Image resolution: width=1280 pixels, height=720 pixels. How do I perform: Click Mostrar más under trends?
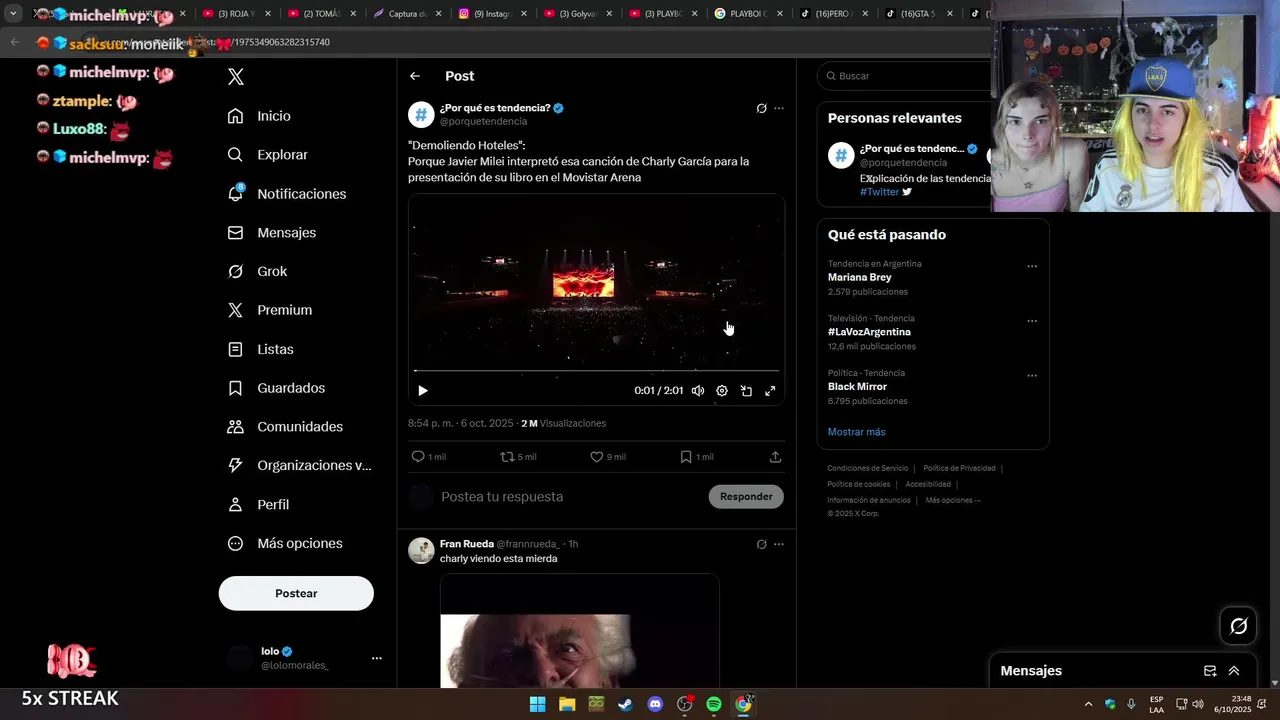coord(856,432)
